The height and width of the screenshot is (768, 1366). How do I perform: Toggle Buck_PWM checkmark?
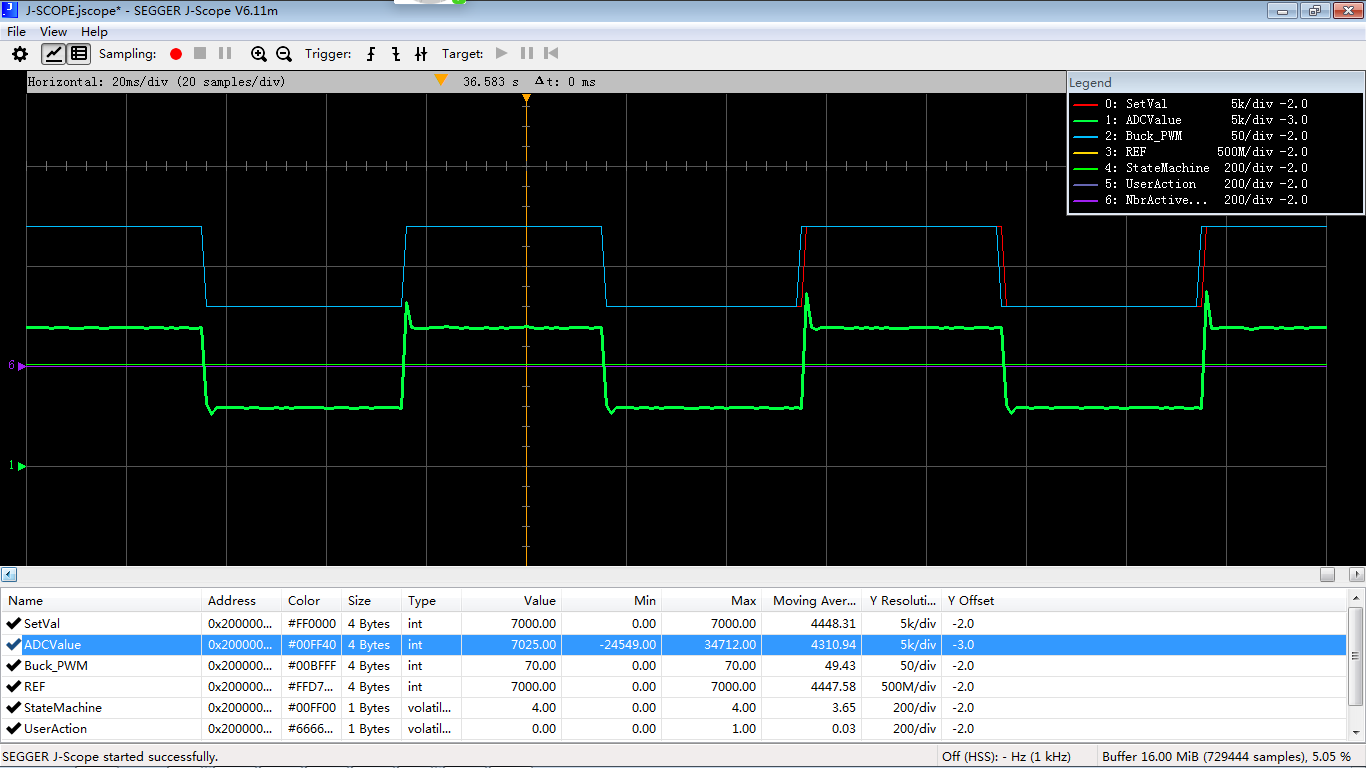pos(13,665)
